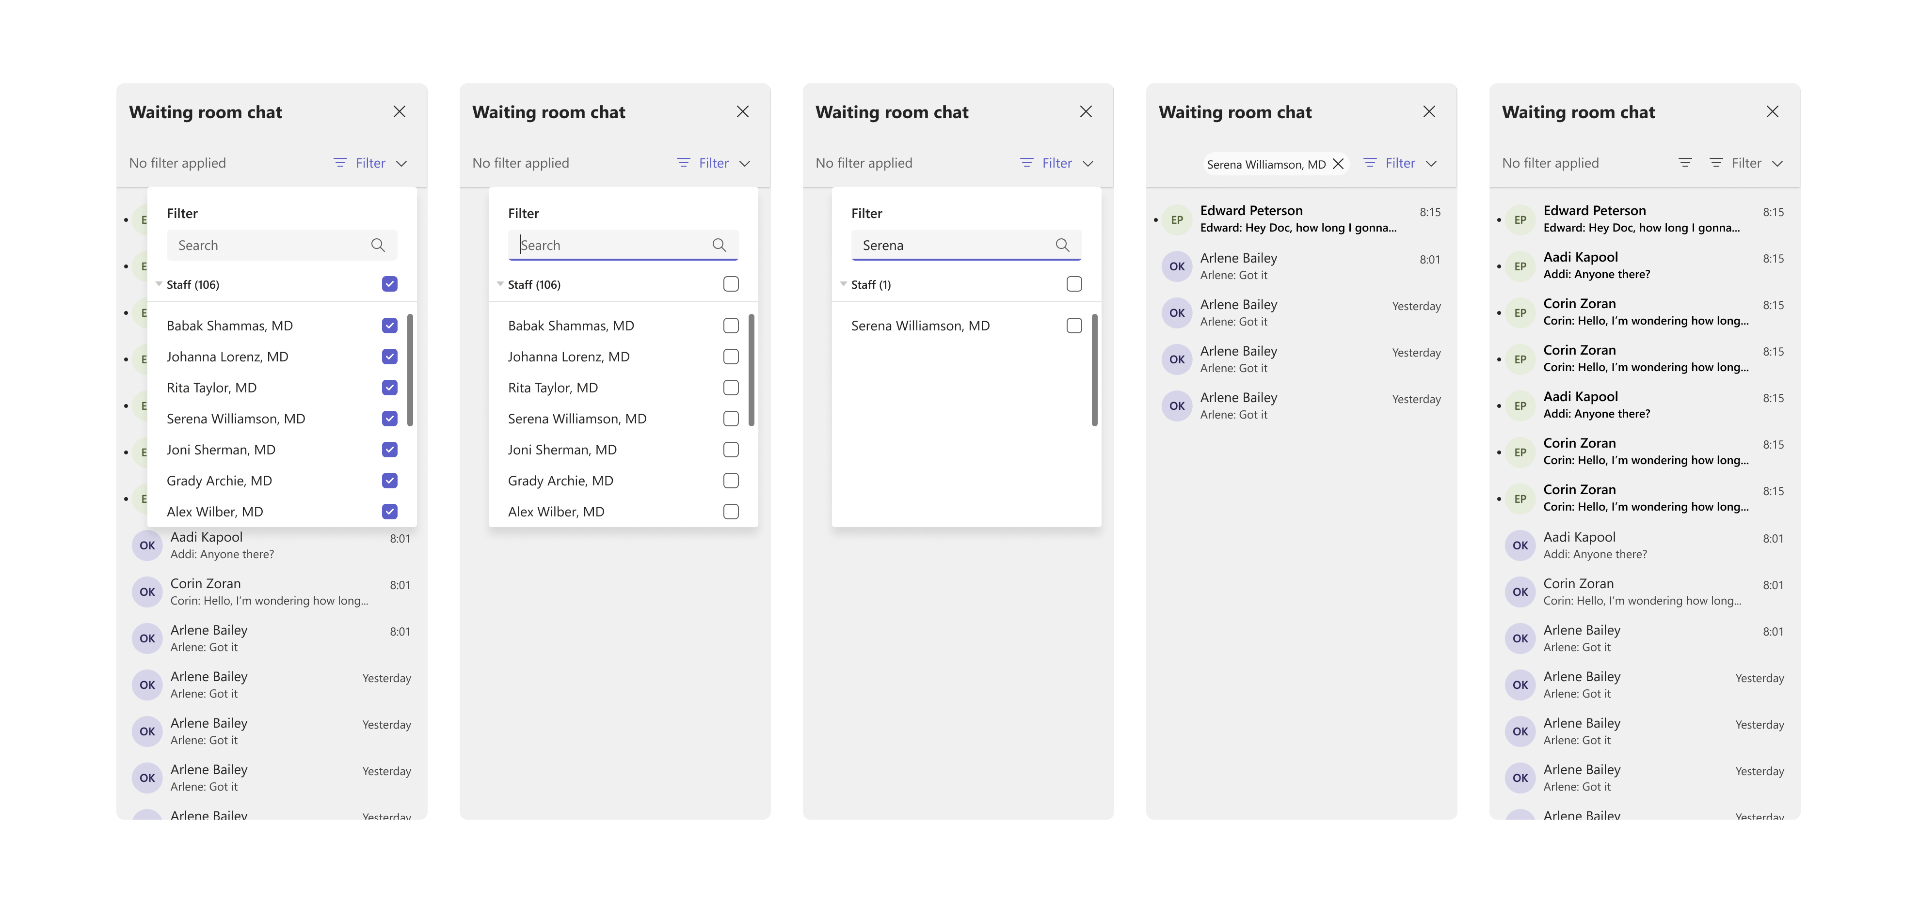Check the empty Babak Shammas, MD checkbox

731,325
